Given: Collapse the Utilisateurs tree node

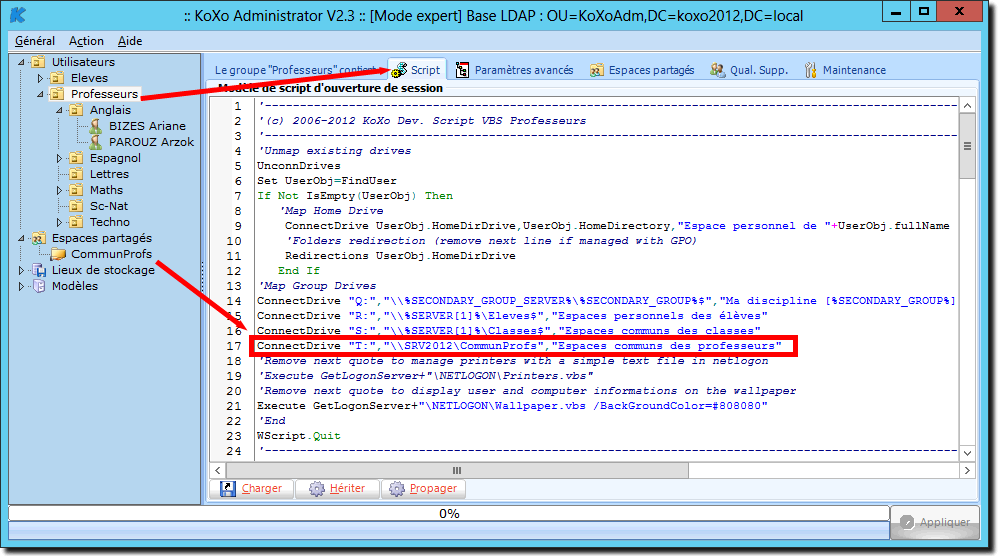Looking at the screenshot, I should (x=21, y=62).
